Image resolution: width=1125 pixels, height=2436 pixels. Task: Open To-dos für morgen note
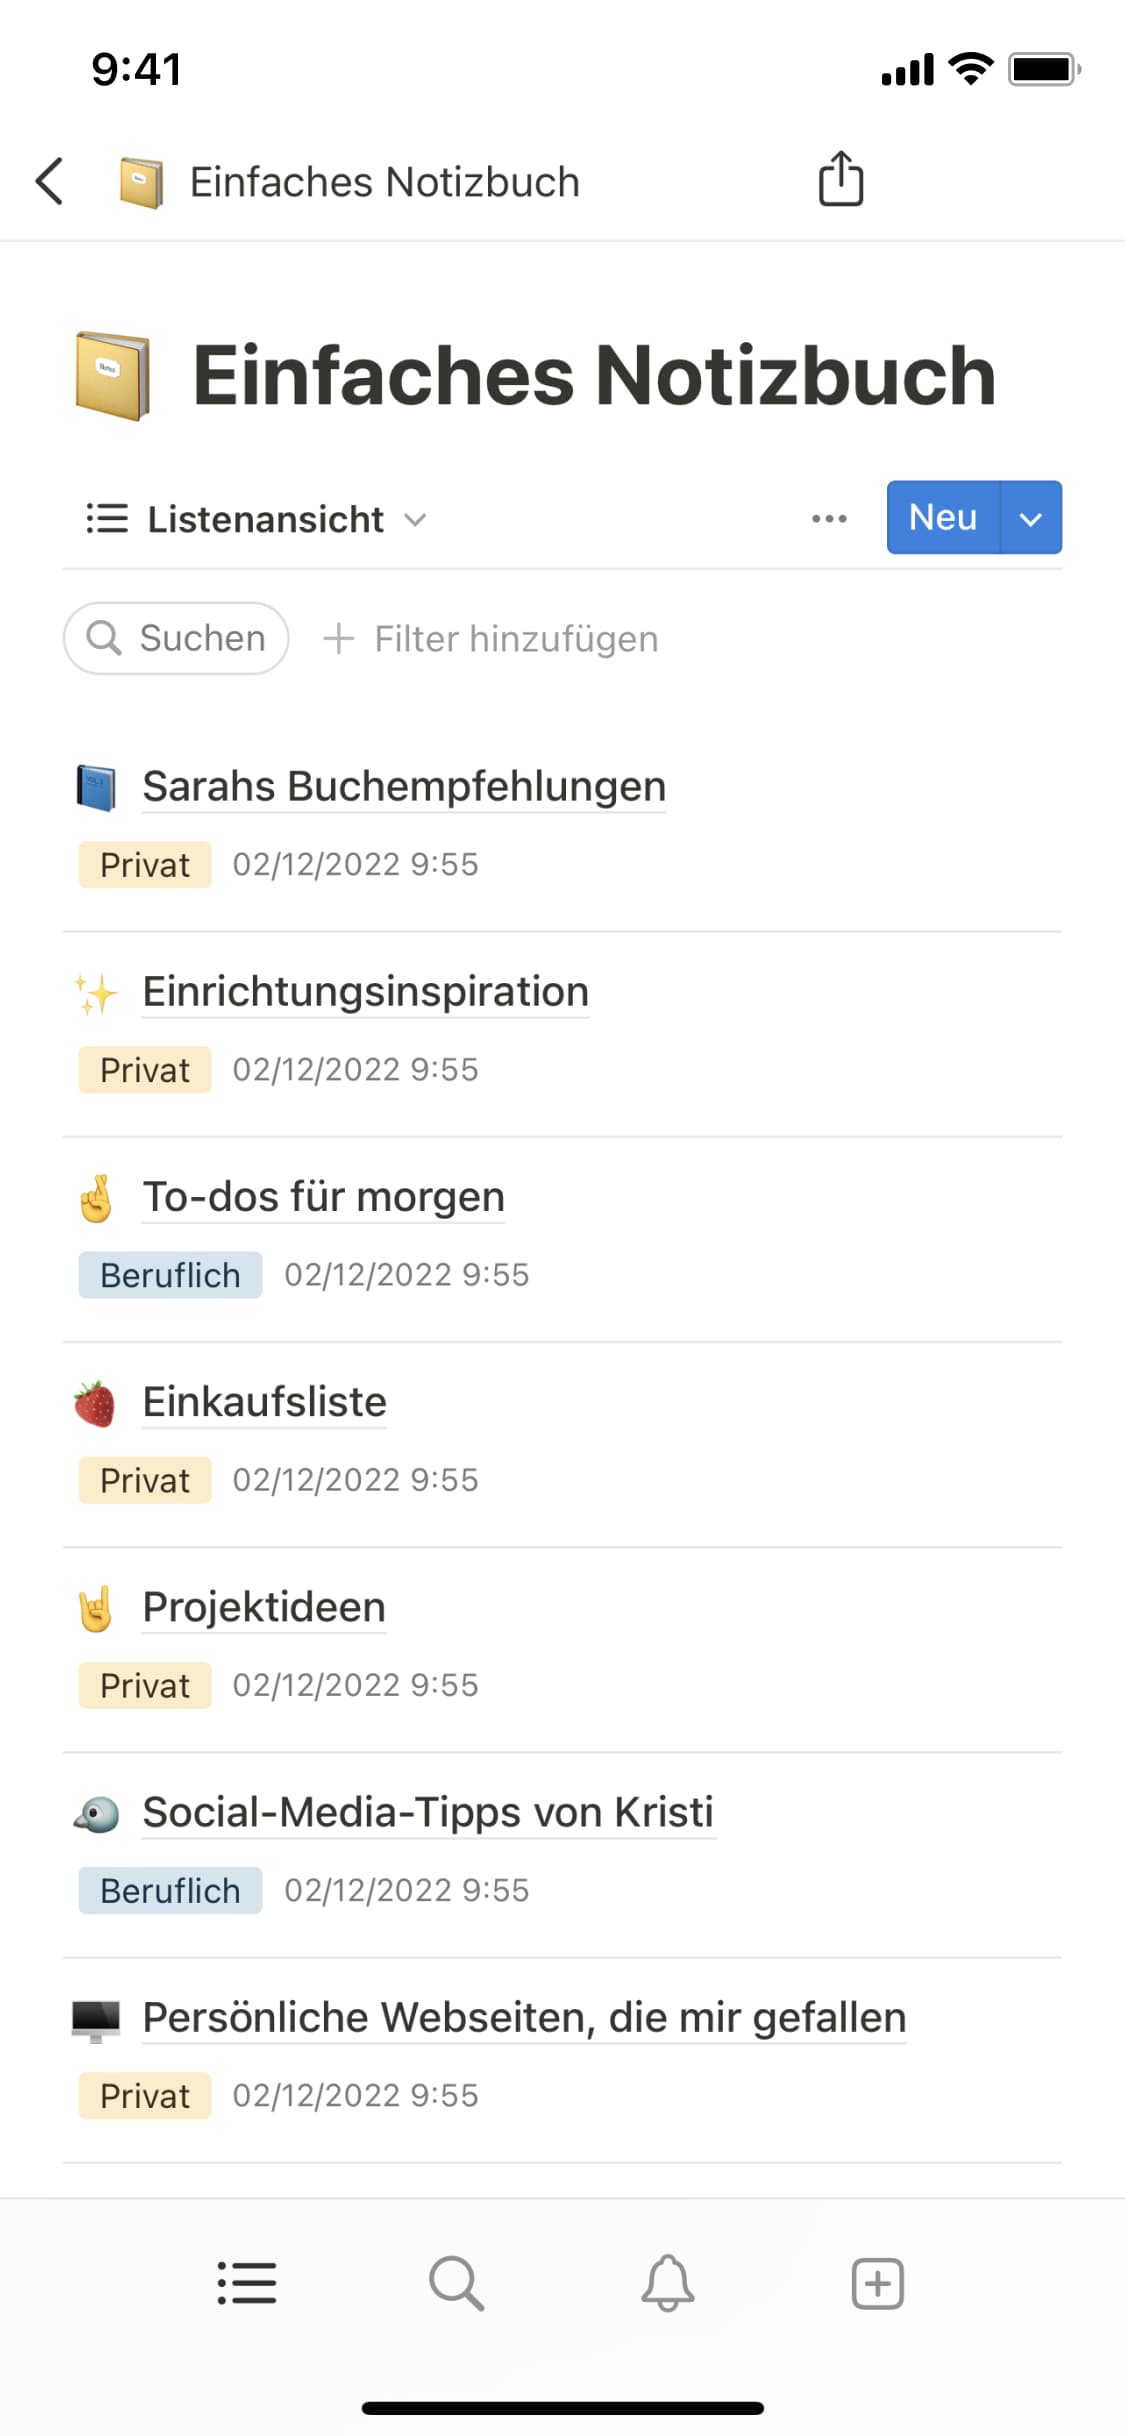coord(323,1197)
